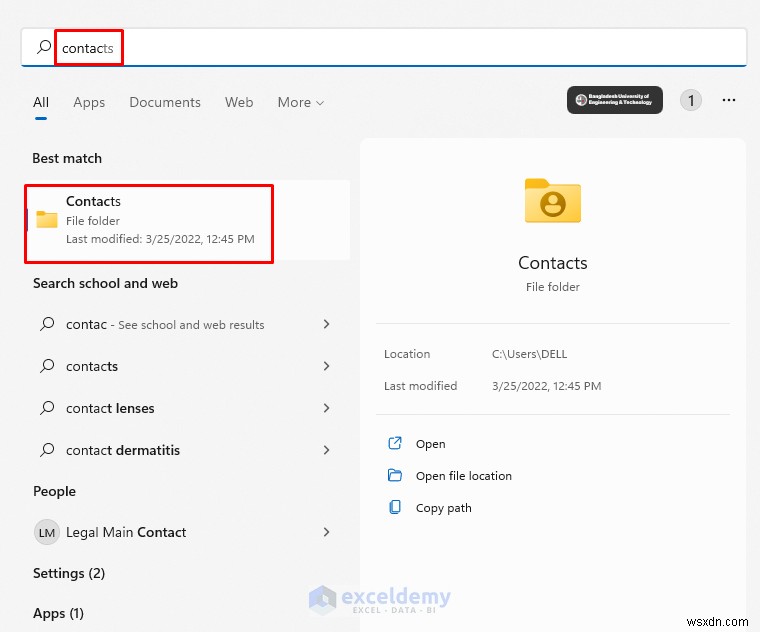760x632 pixels.
Task: Click the Copy path icon
Action: pyautogui.click(x=395, y=507)
